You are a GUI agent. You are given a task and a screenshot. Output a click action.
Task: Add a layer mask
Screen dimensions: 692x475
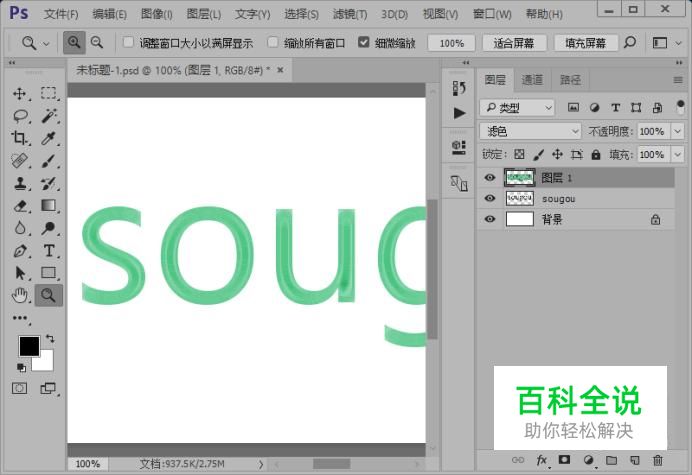click(564, 460)
